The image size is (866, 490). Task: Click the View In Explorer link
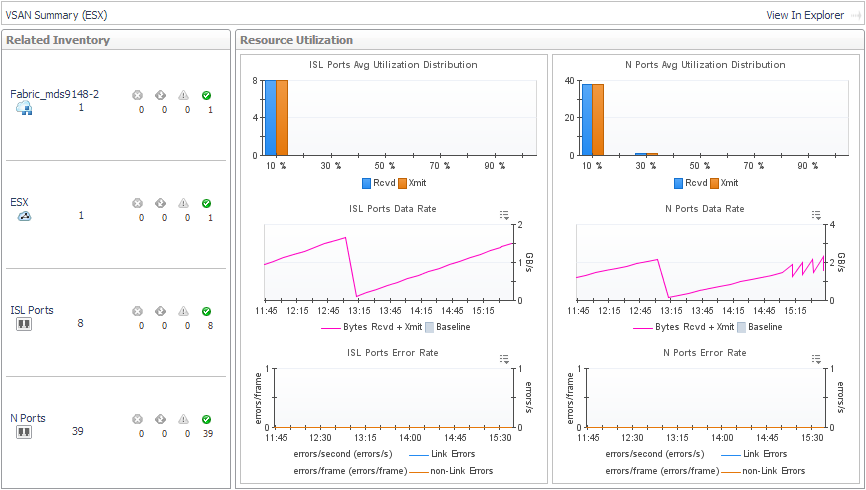click(805, 15)
